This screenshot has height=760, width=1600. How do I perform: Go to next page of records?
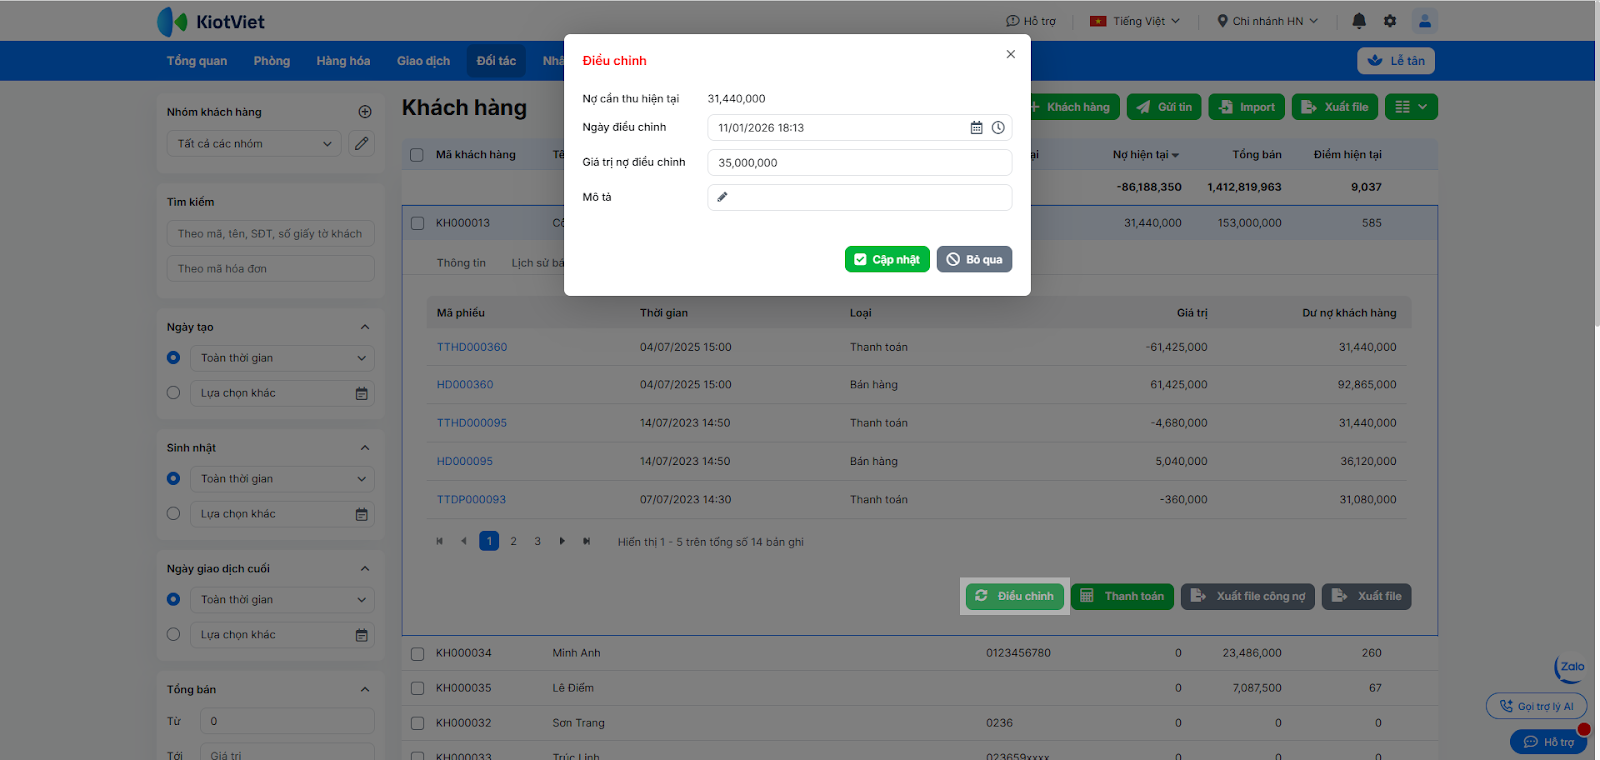(562, 542)
